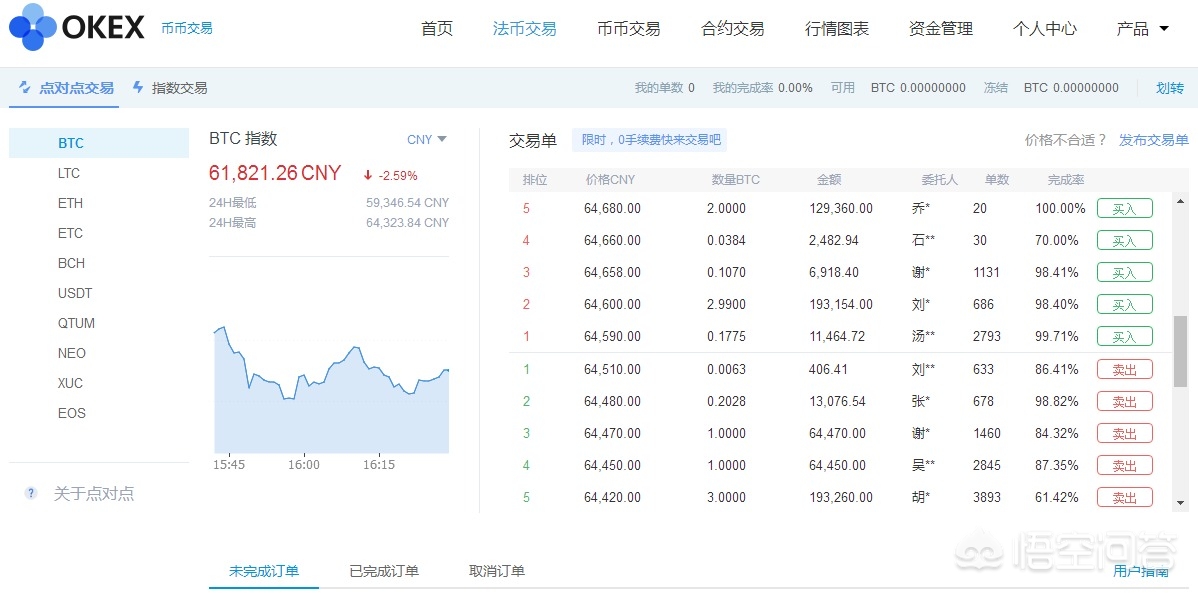Switch to the 取消订单 tab

pos(497,571)
